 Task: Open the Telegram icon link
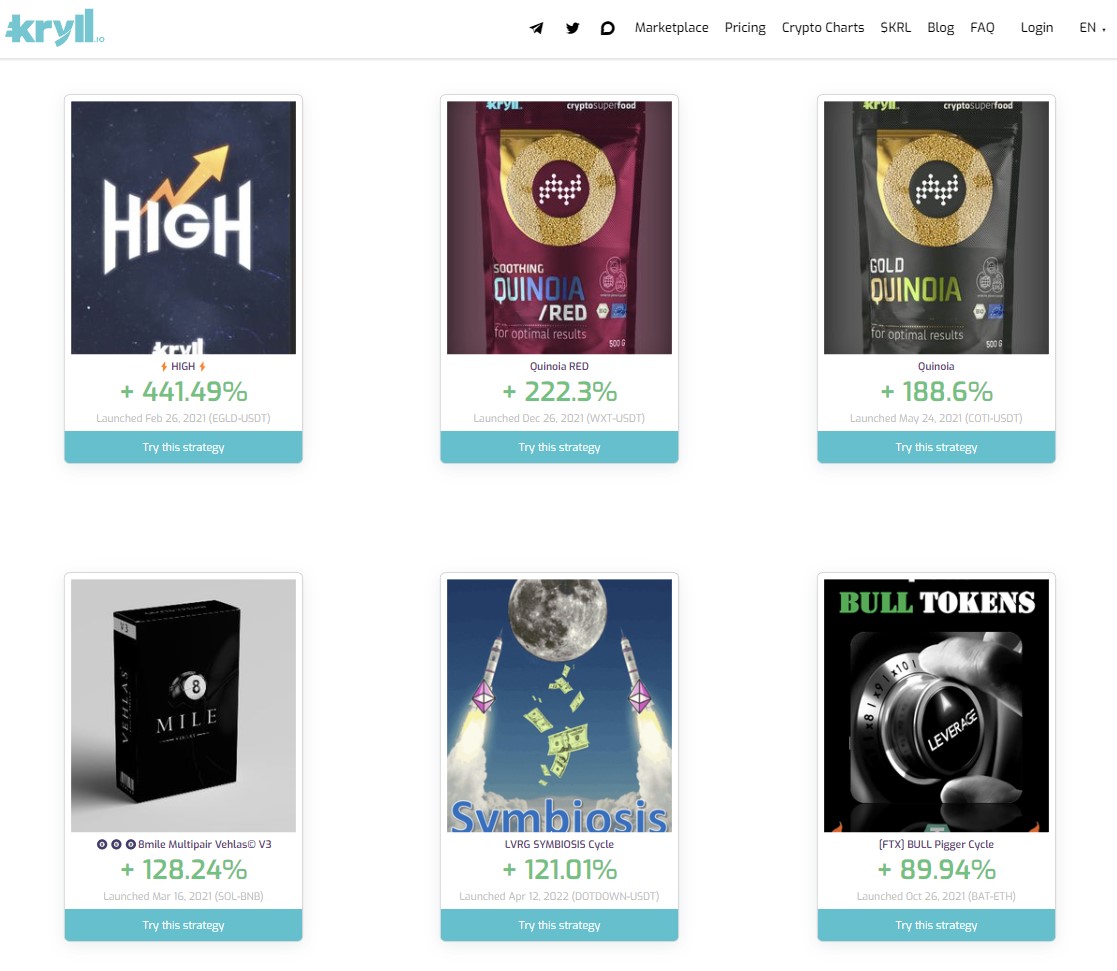pos(536,28)
